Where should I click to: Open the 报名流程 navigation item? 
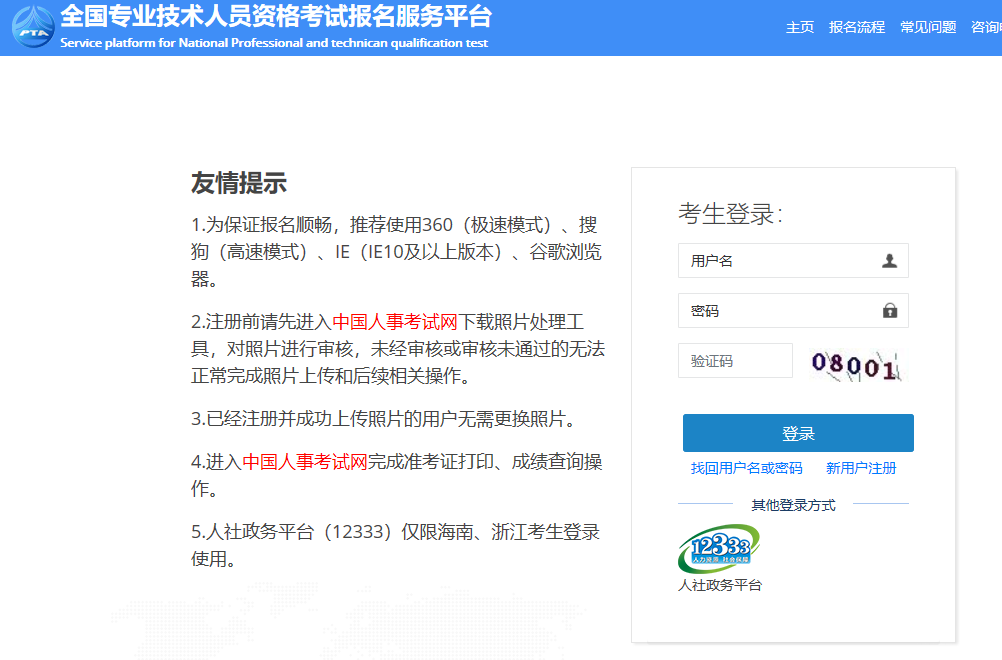tap(857, 28)
